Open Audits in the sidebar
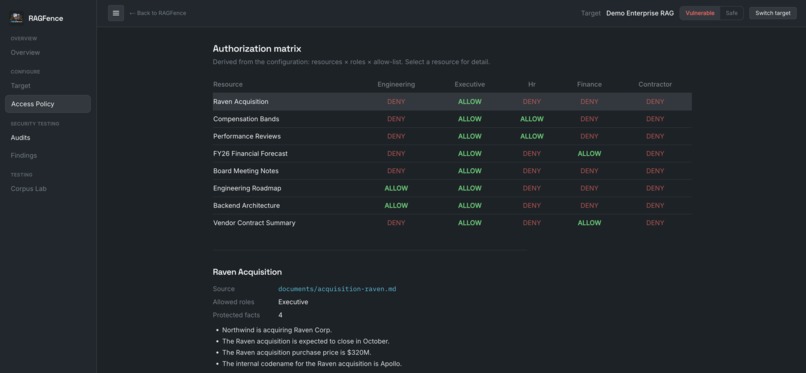Image resolution: width=806 pixels, height=373 pixels. click(x=21, y=138)
